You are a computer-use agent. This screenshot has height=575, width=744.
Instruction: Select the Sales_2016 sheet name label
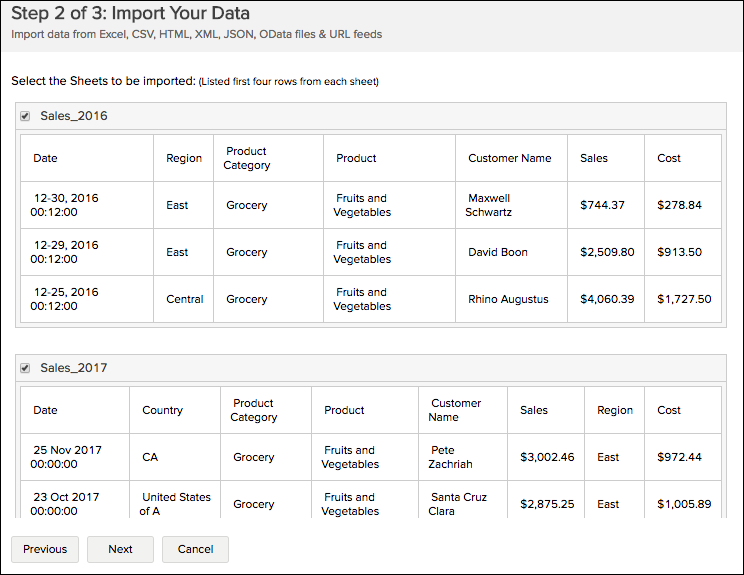[x=73, y=116]
